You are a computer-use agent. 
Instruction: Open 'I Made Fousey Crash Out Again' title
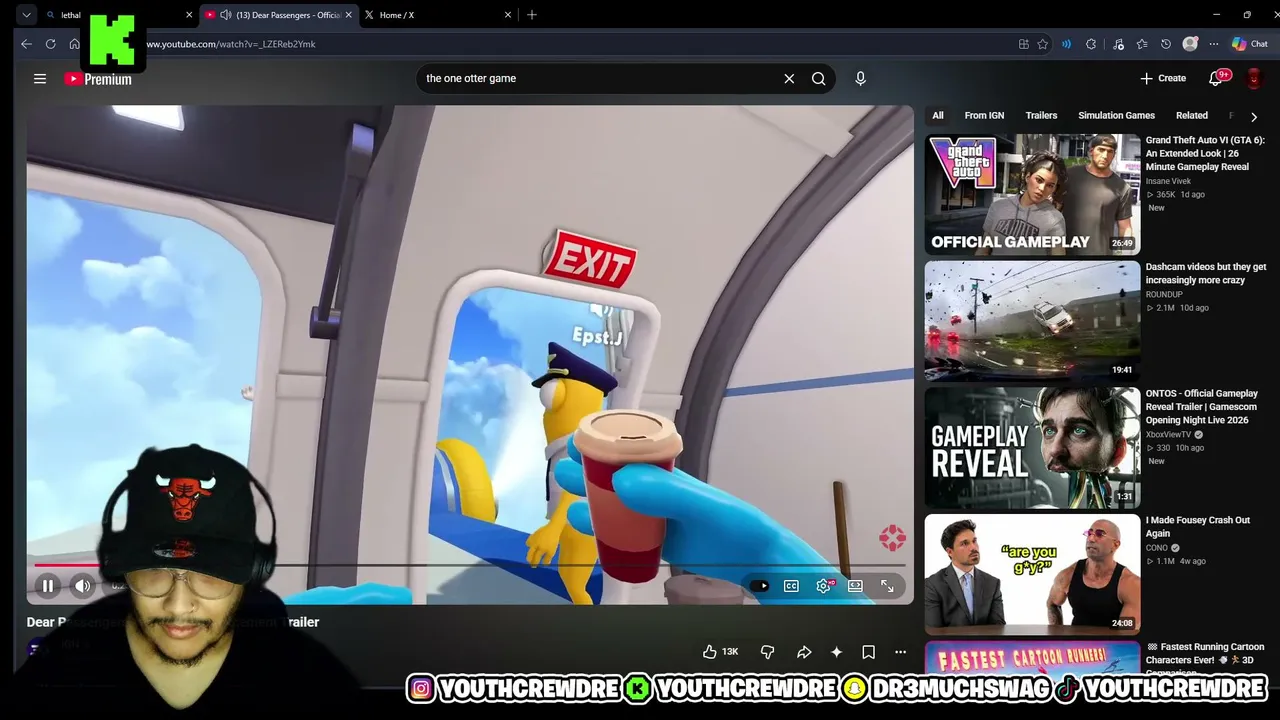coord(1198,527)
